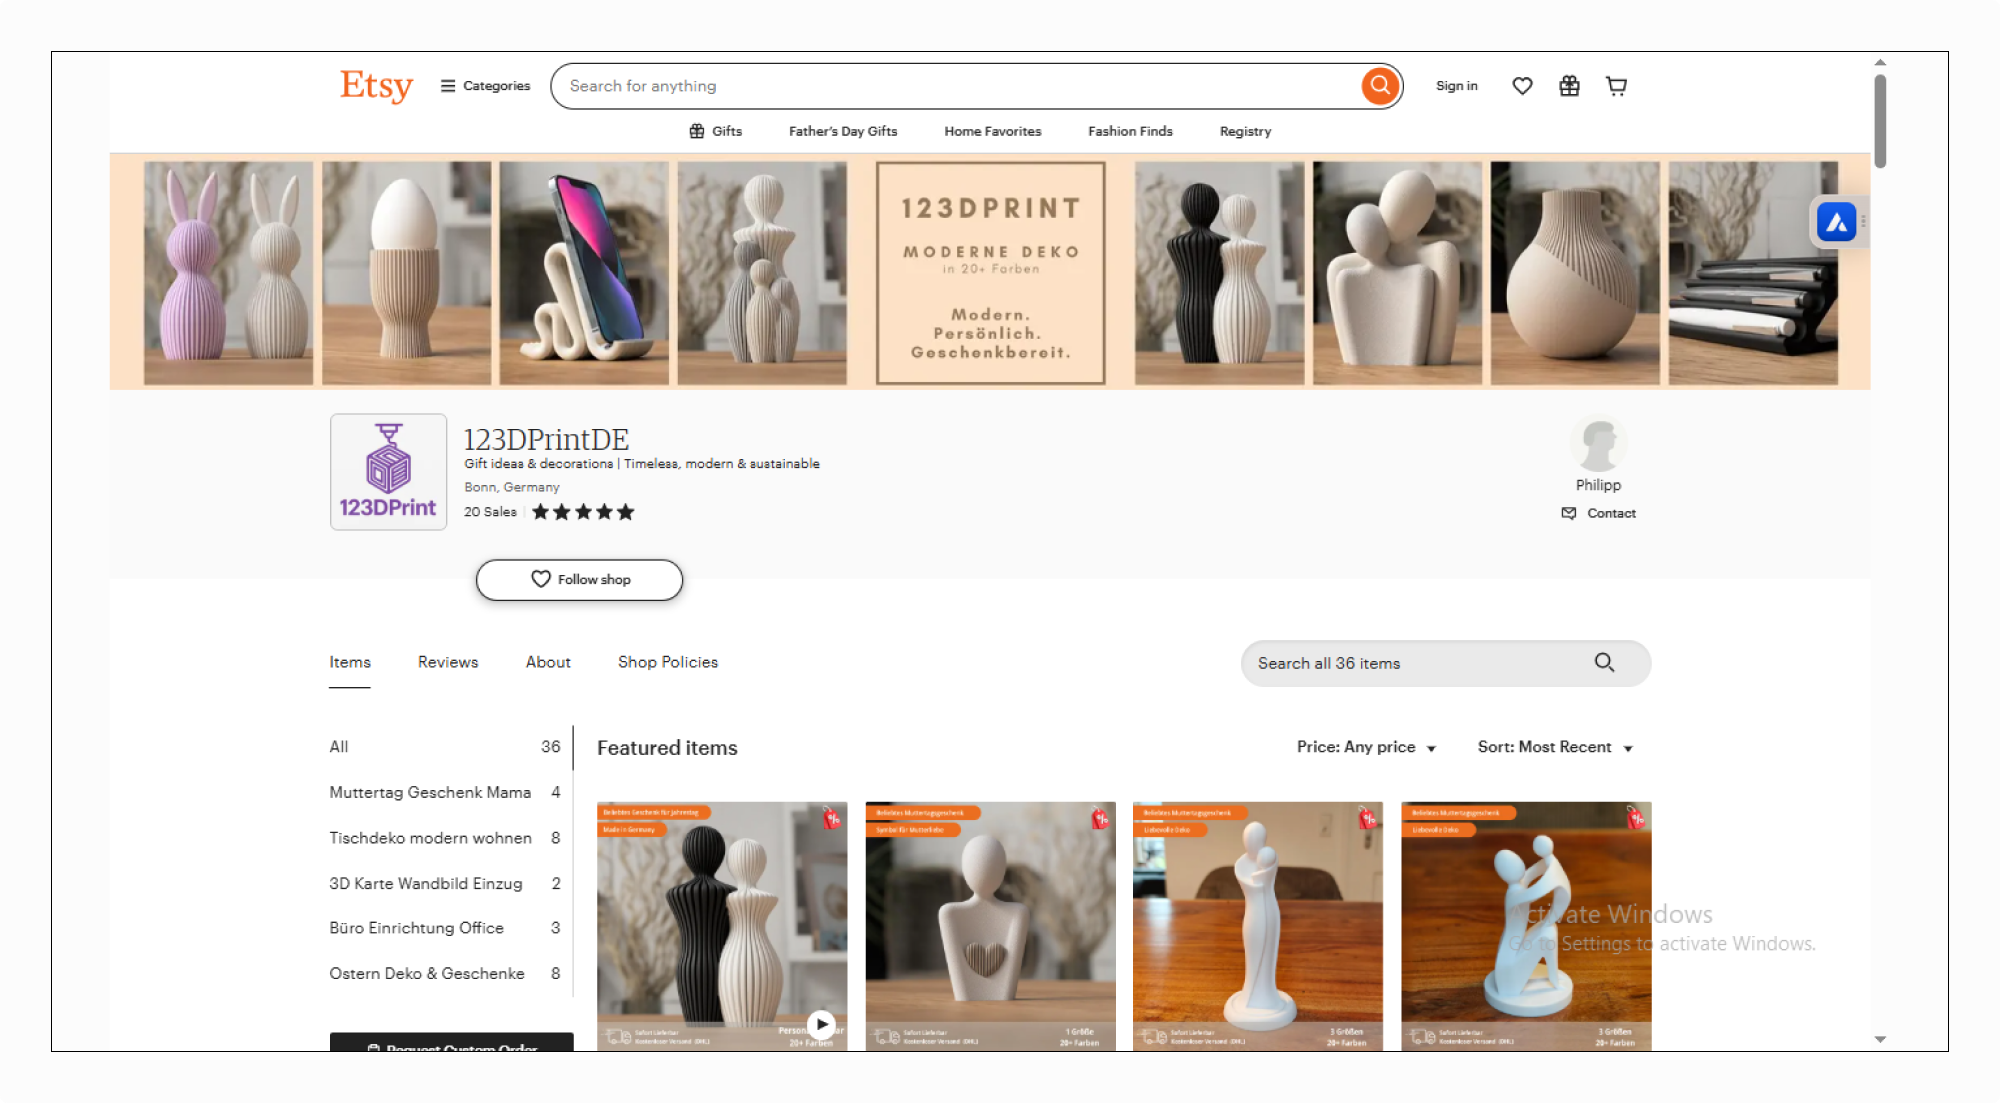Viewport: 2000px width, 1103px height.
Task: Click the 20 Sales text
Action: click(490, 512)
